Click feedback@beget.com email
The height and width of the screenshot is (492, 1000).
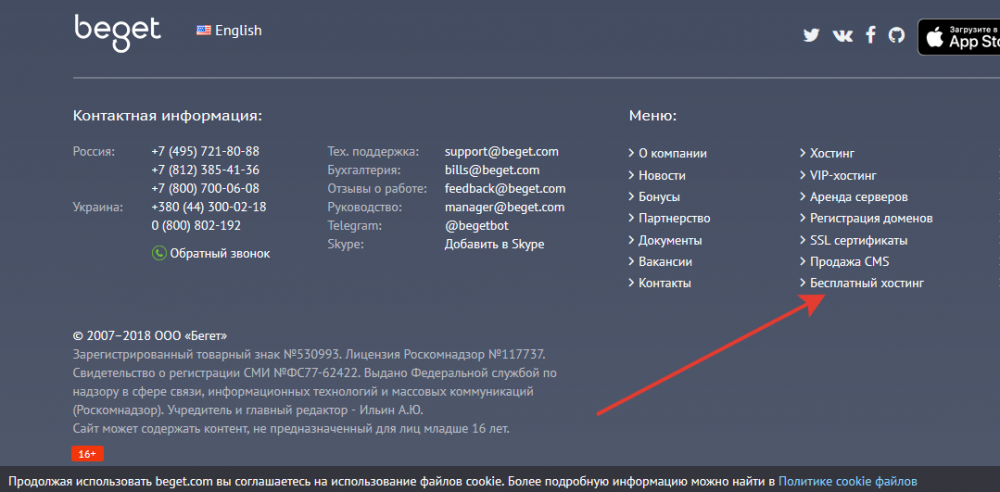tap(504, 189)
